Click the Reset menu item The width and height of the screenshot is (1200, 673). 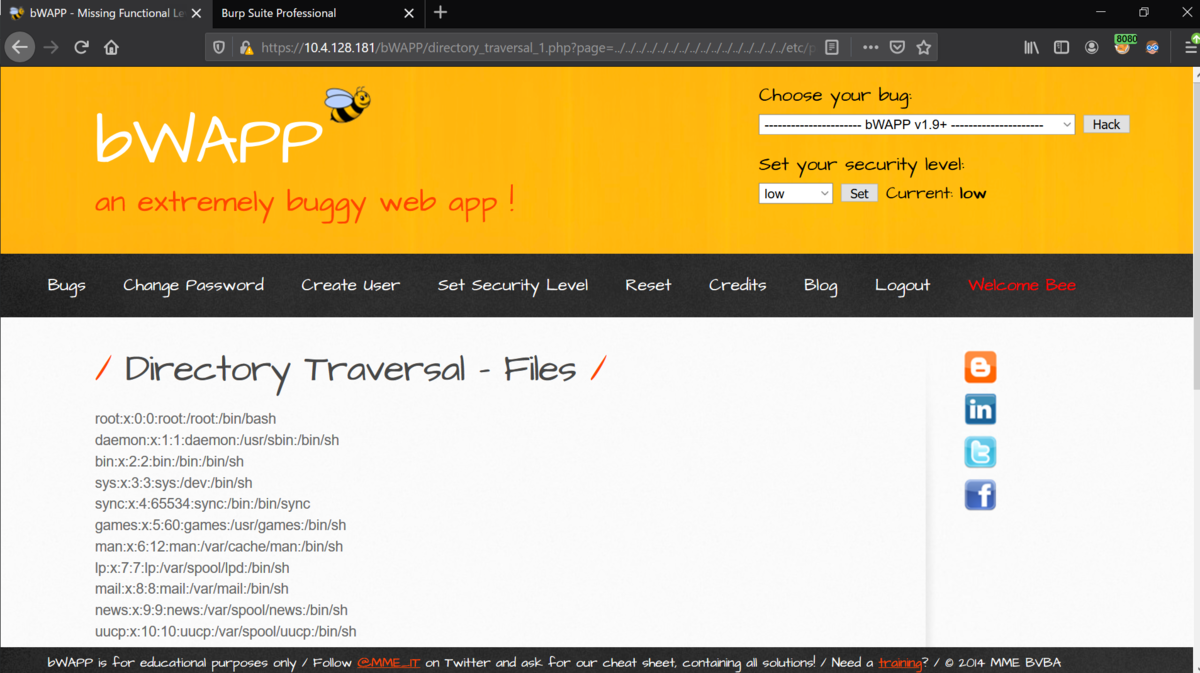[648, 285]
